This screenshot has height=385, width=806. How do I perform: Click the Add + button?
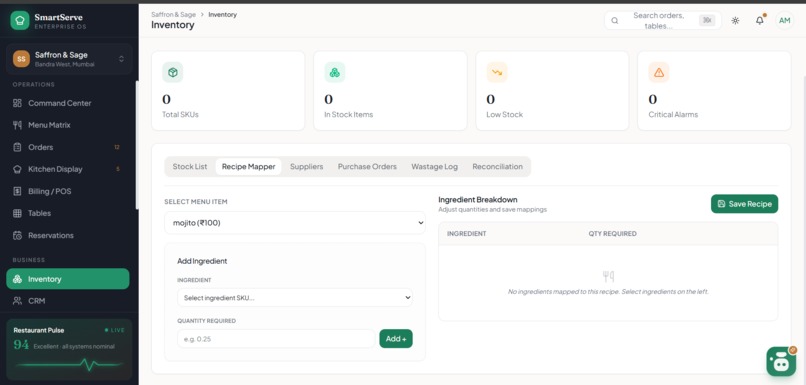pos(396,339)
